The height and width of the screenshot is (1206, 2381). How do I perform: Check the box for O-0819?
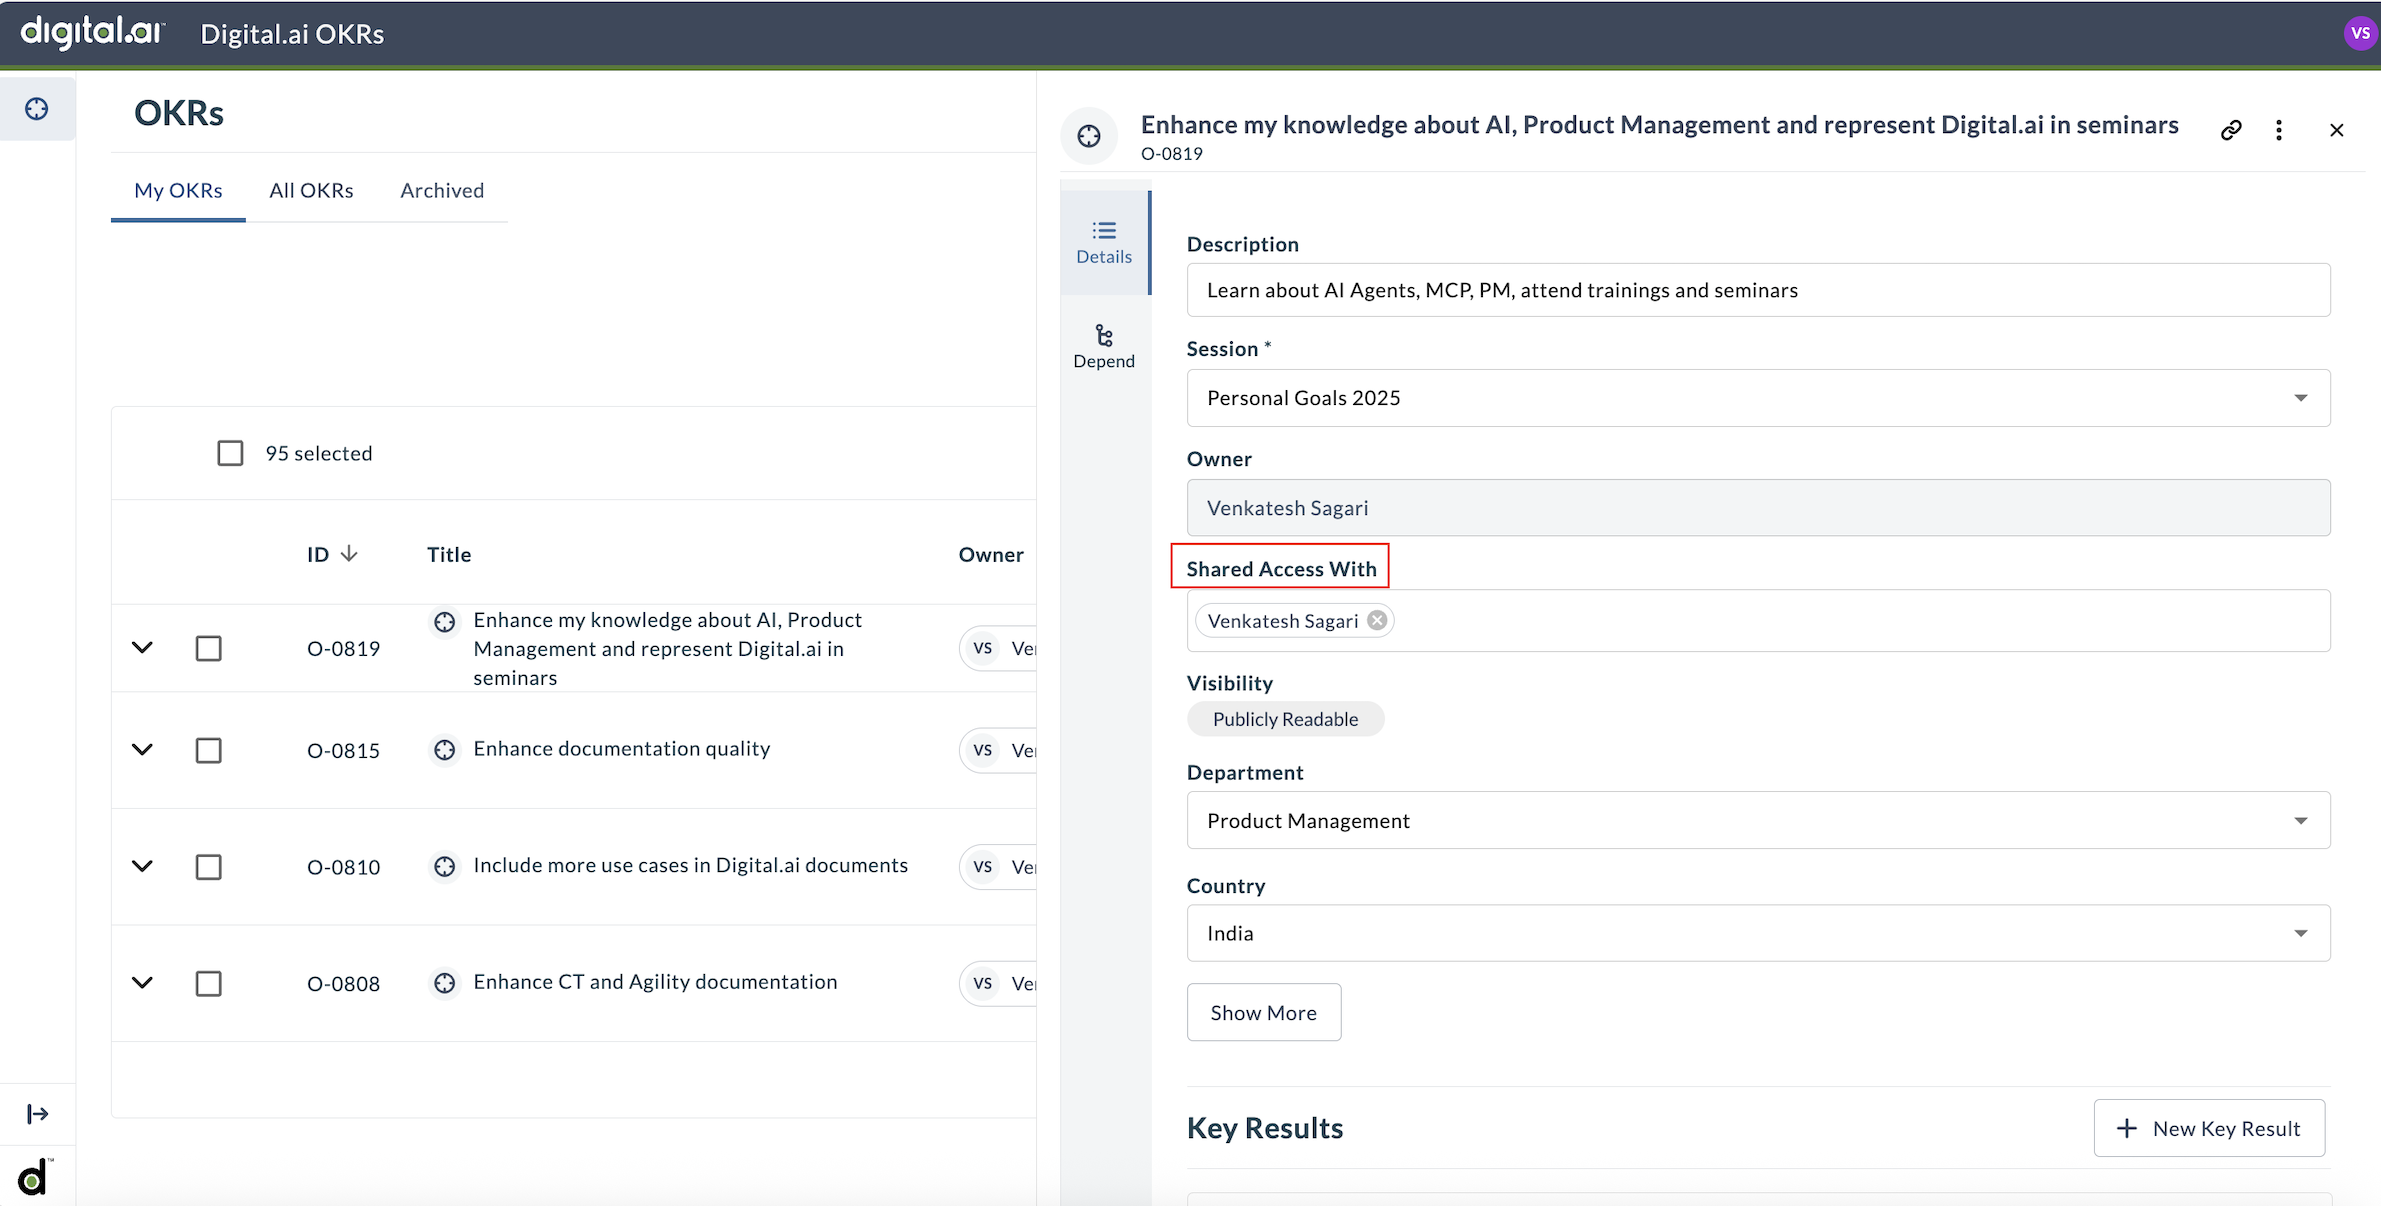pos(208,648)
